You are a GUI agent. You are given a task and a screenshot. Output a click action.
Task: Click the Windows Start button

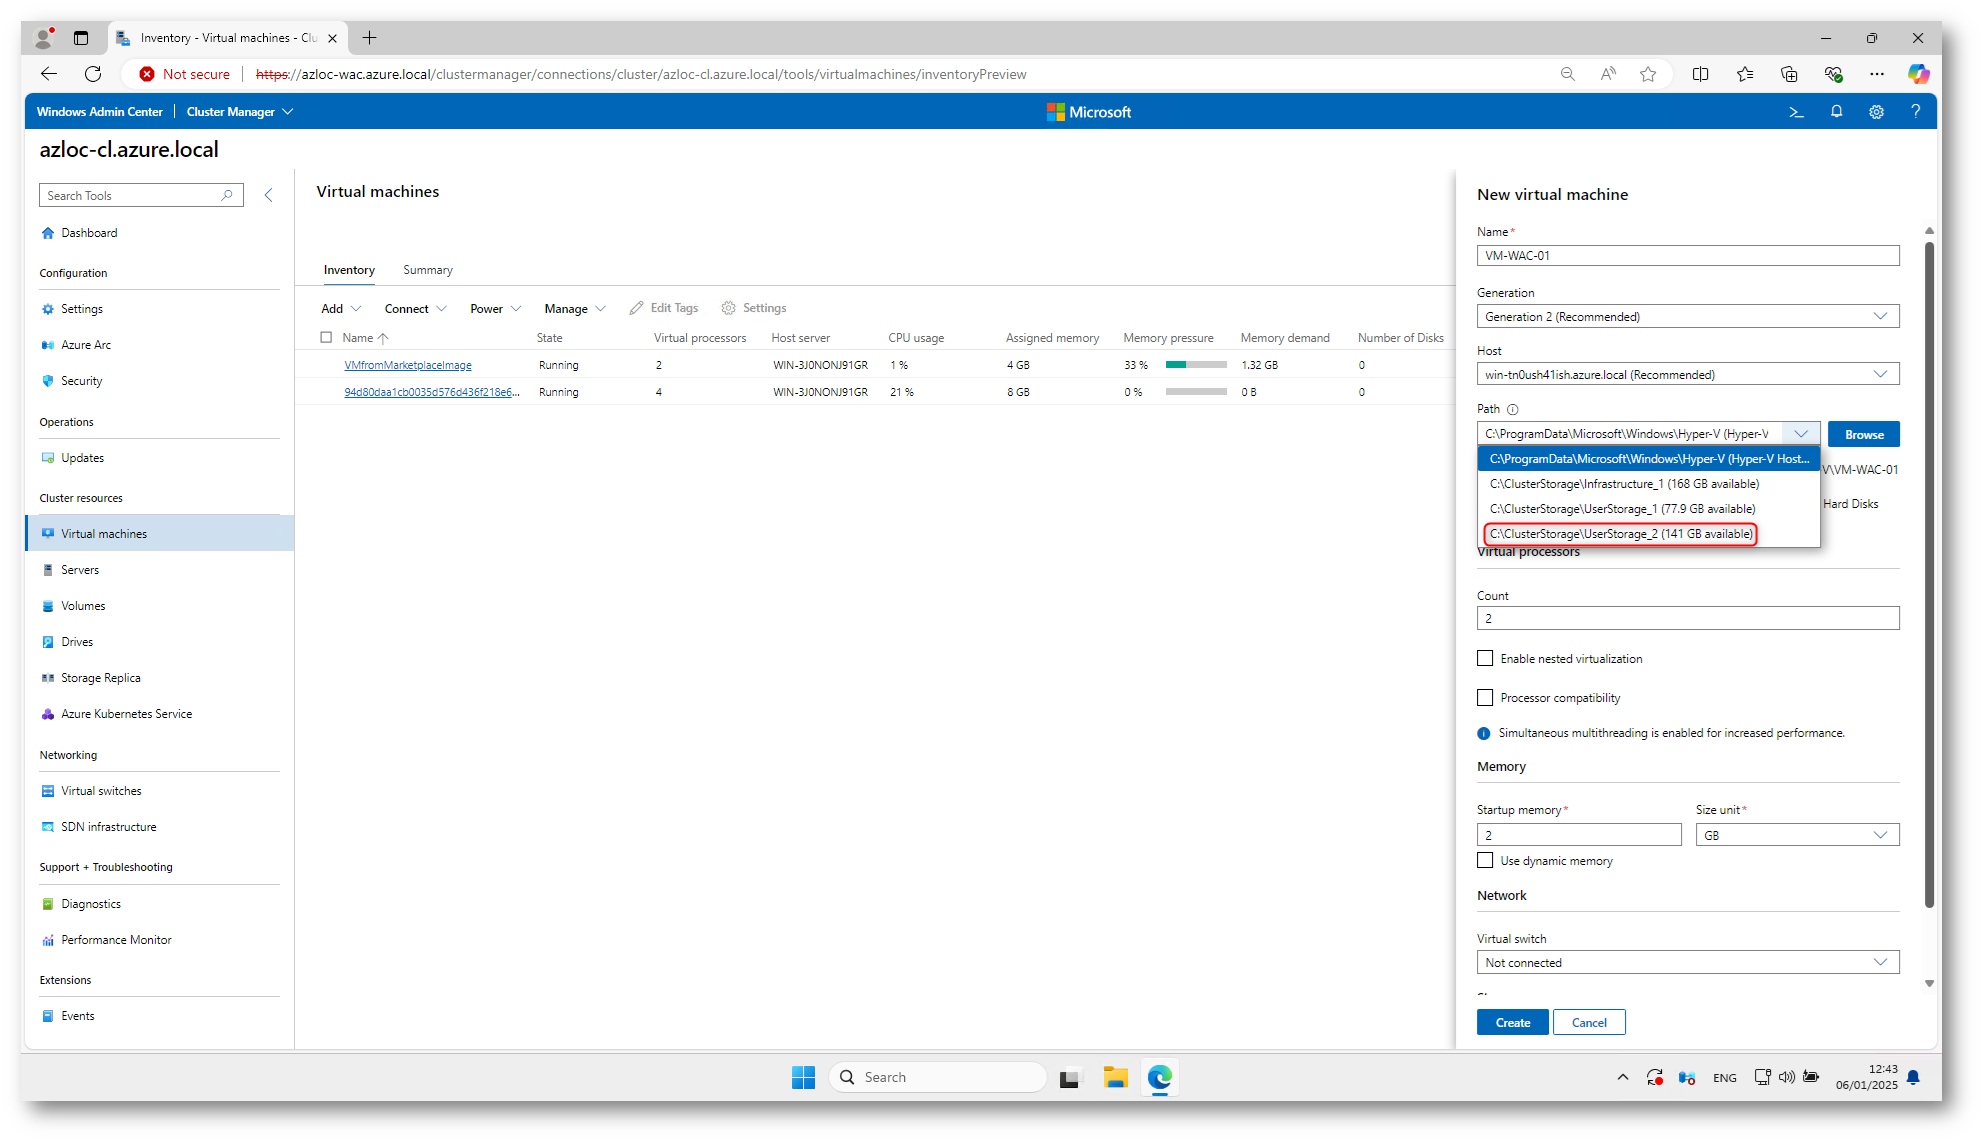coord(803,1077)
